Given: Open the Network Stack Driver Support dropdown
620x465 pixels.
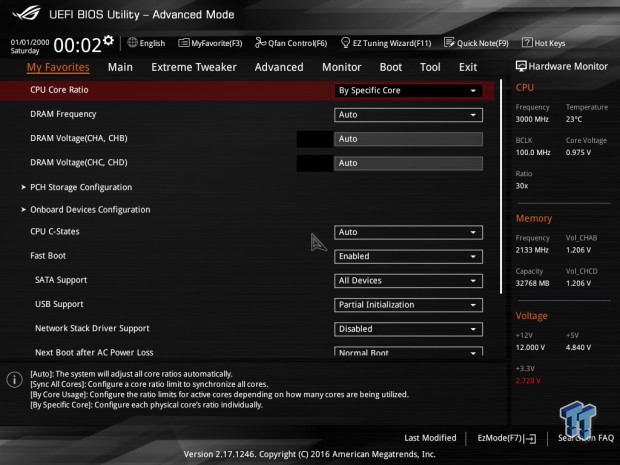Looking at the screenshot, I should tap(408, 329).
